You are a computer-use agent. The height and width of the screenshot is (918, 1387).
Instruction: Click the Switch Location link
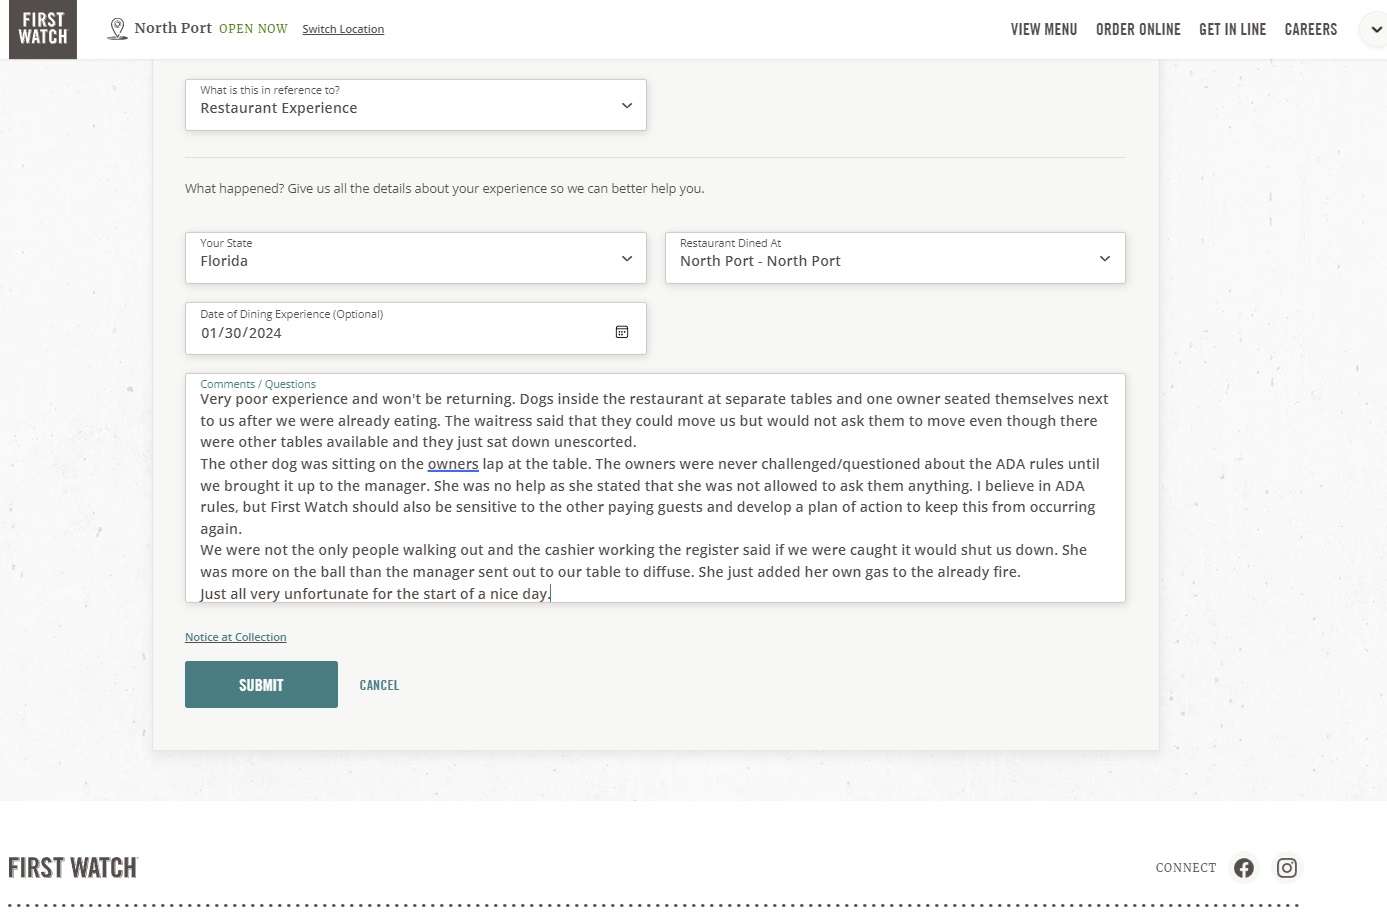[x=343, y=30]
